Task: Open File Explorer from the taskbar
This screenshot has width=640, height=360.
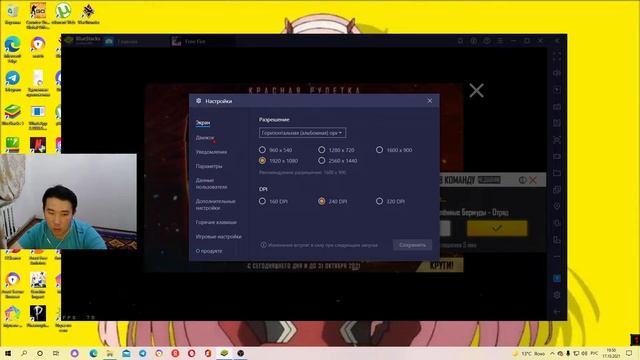Action: (110, 353)
